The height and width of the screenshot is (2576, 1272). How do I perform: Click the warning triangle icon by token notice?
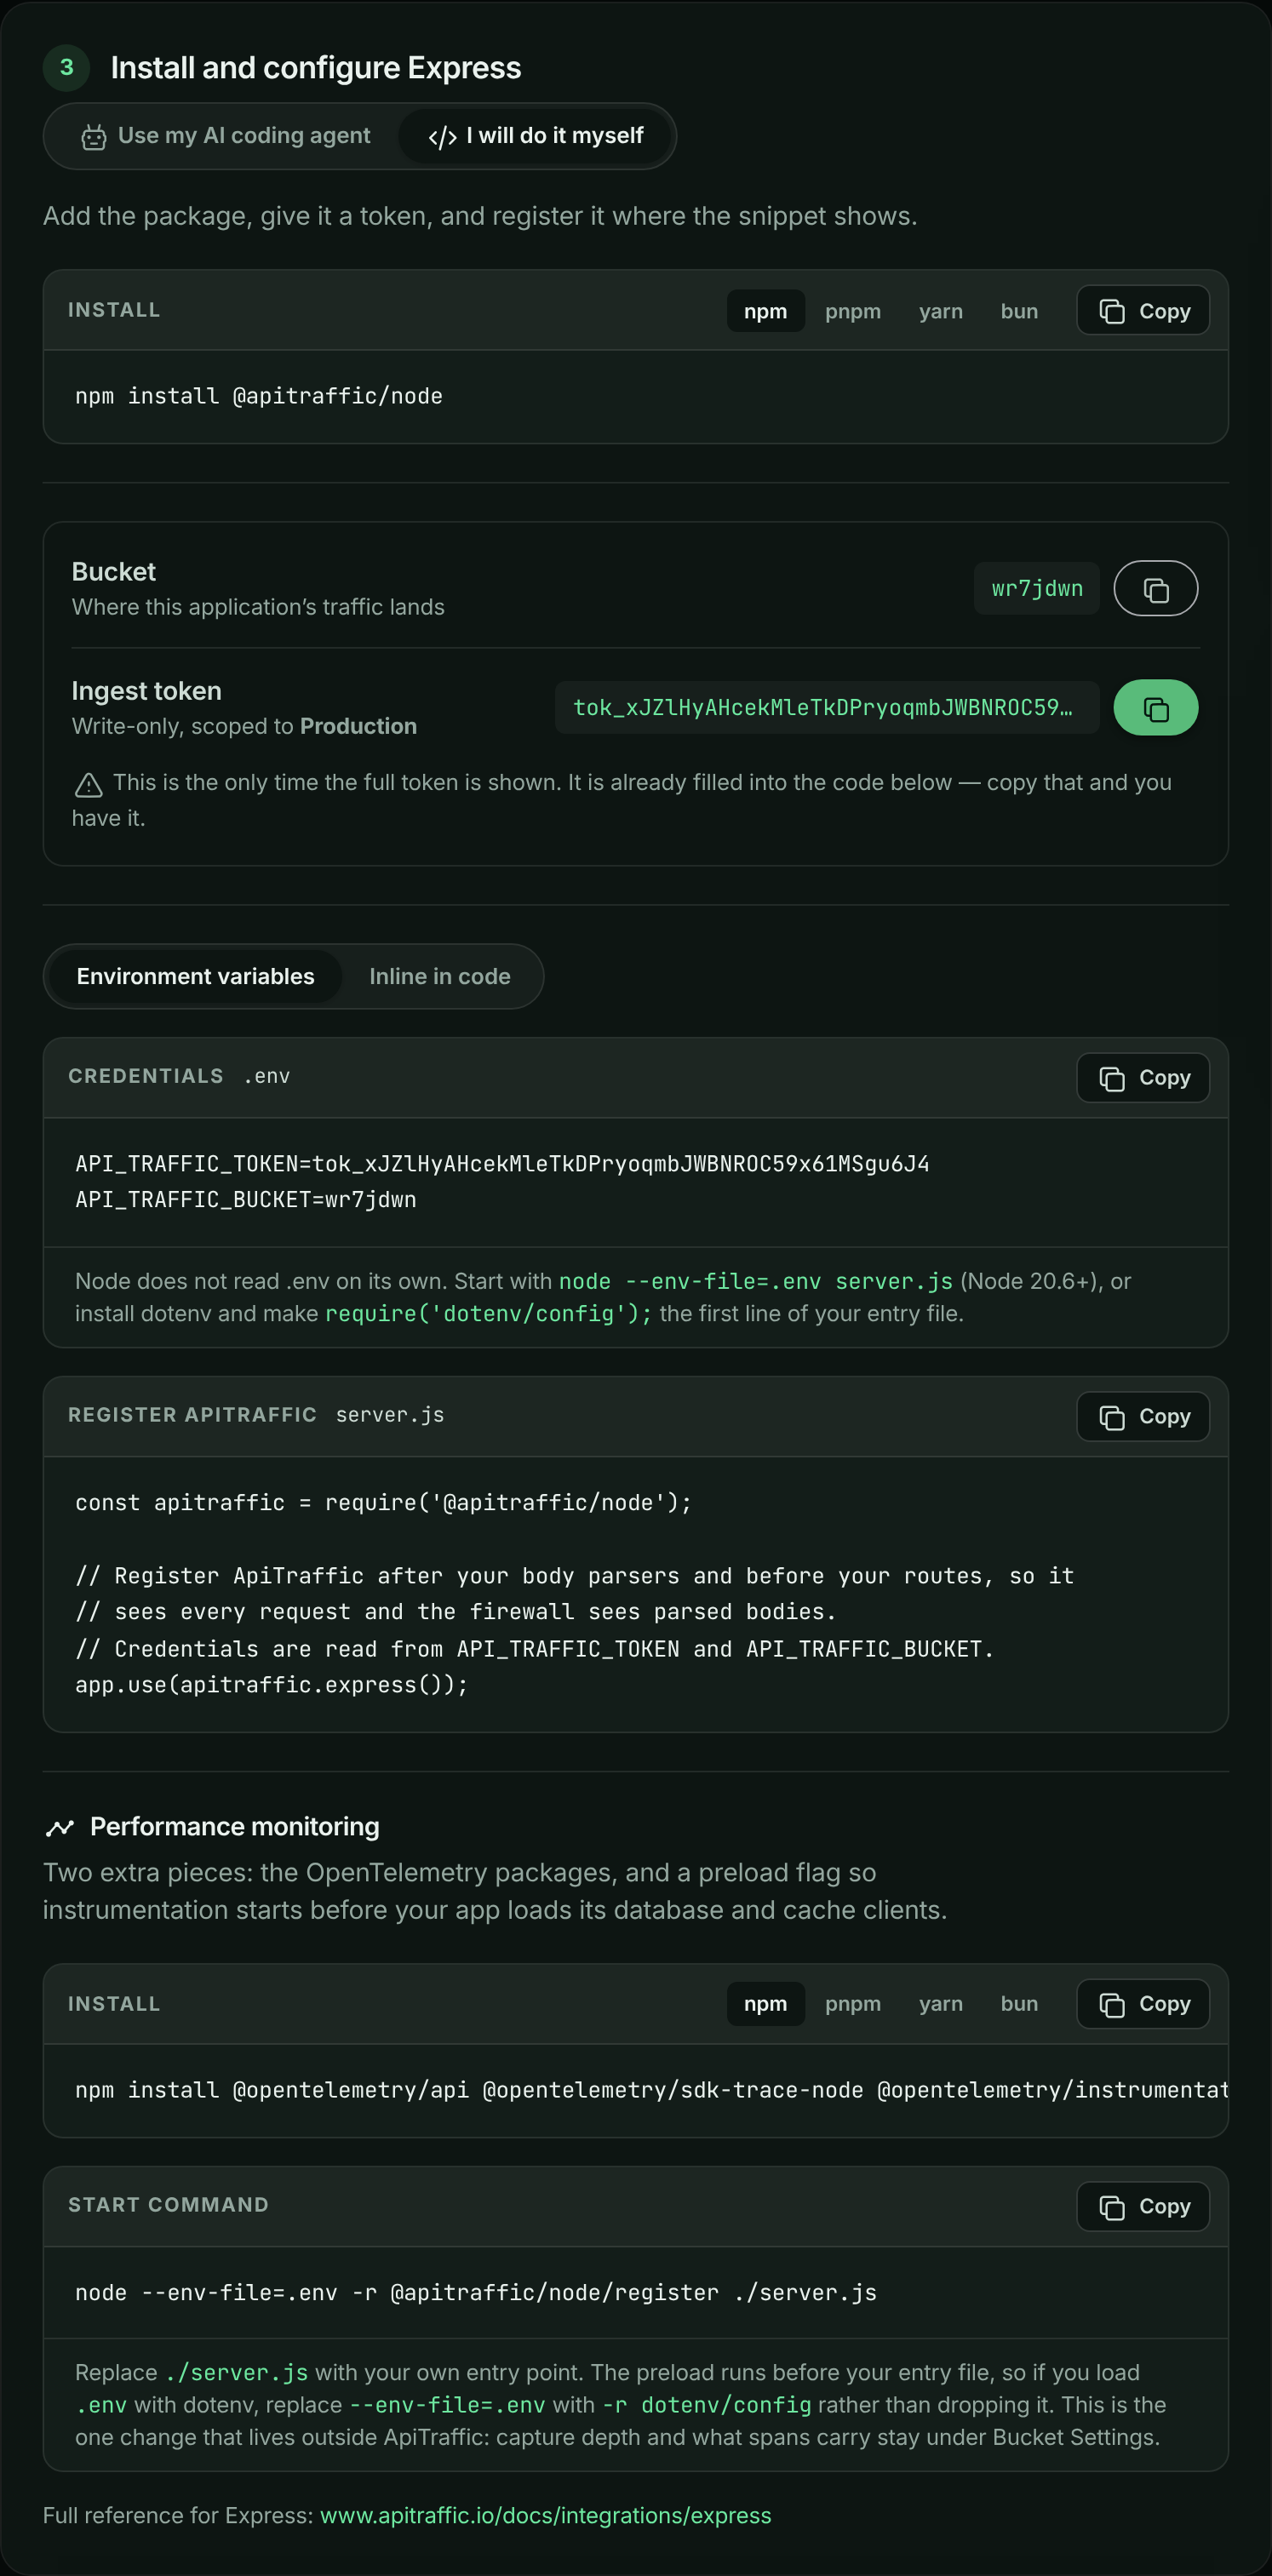[89, 785]
